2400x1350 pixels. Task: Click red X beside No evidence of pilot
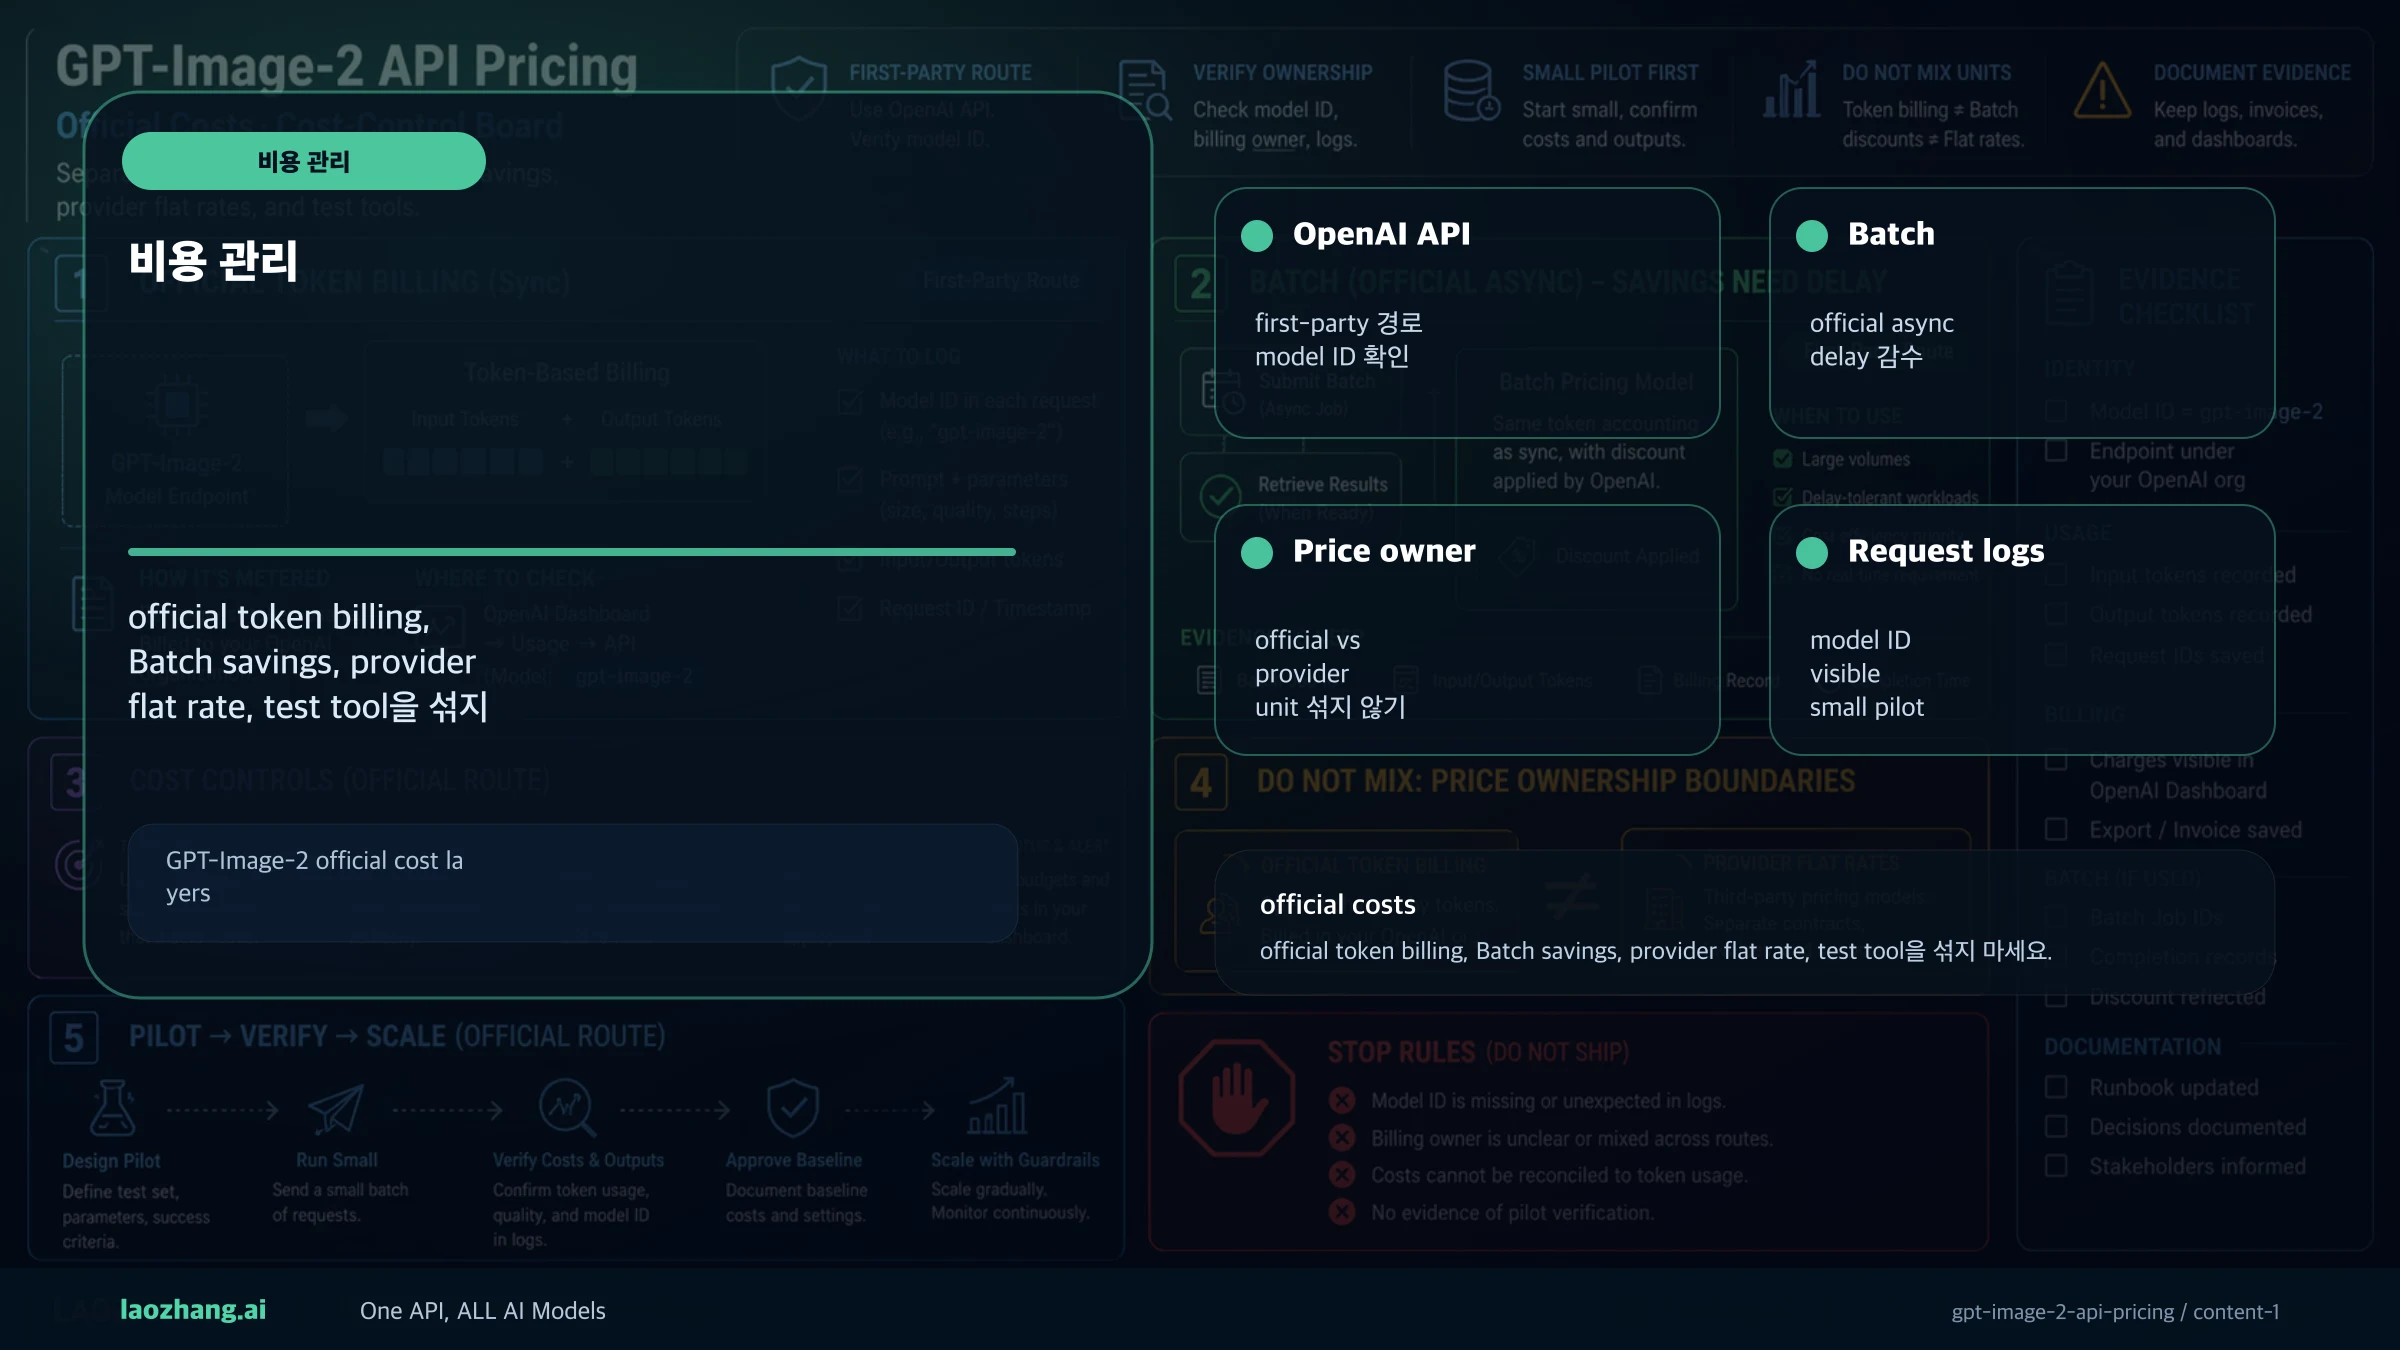coord(1342,1212)
